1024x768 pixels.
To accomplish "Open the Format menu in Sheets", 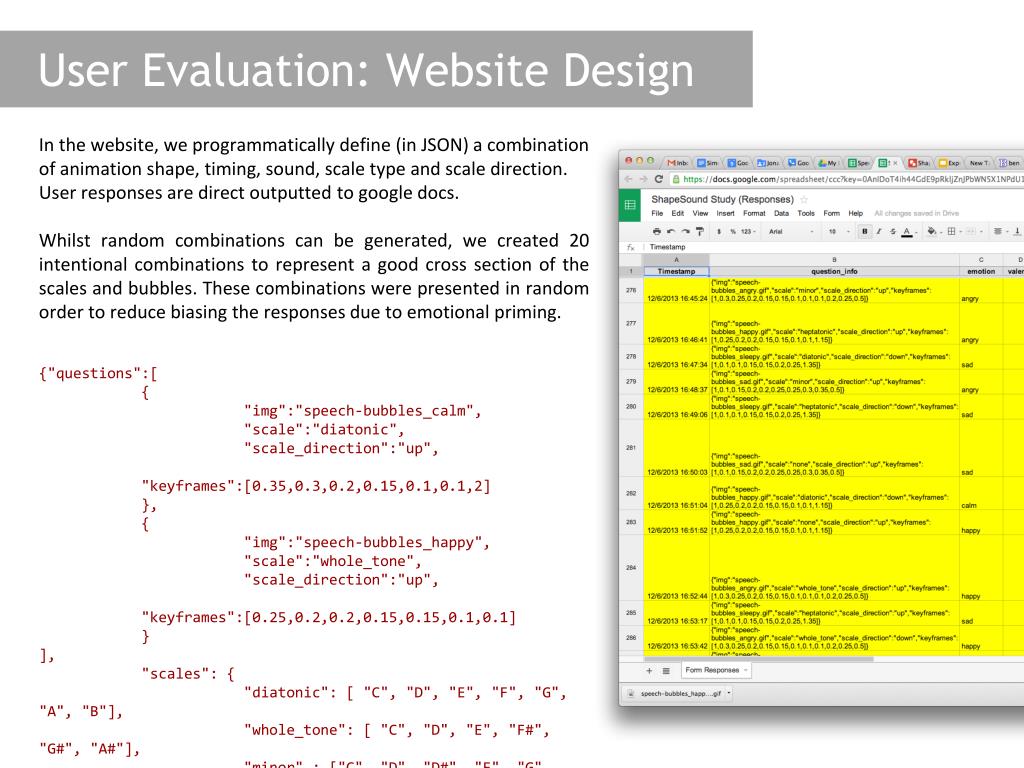I will [x=754, y=214].
